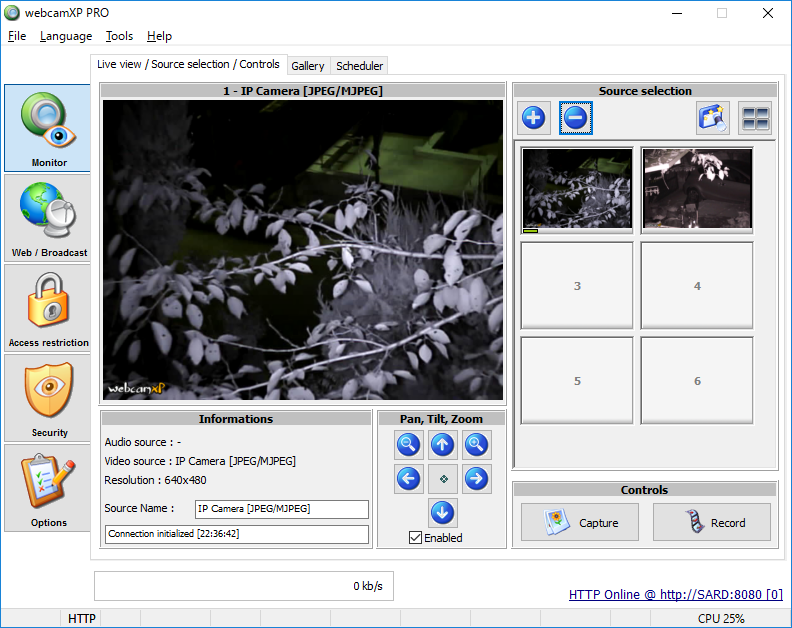Switch to the Gallery tab
Screen dimensions: 792x628
coord(308,66)
